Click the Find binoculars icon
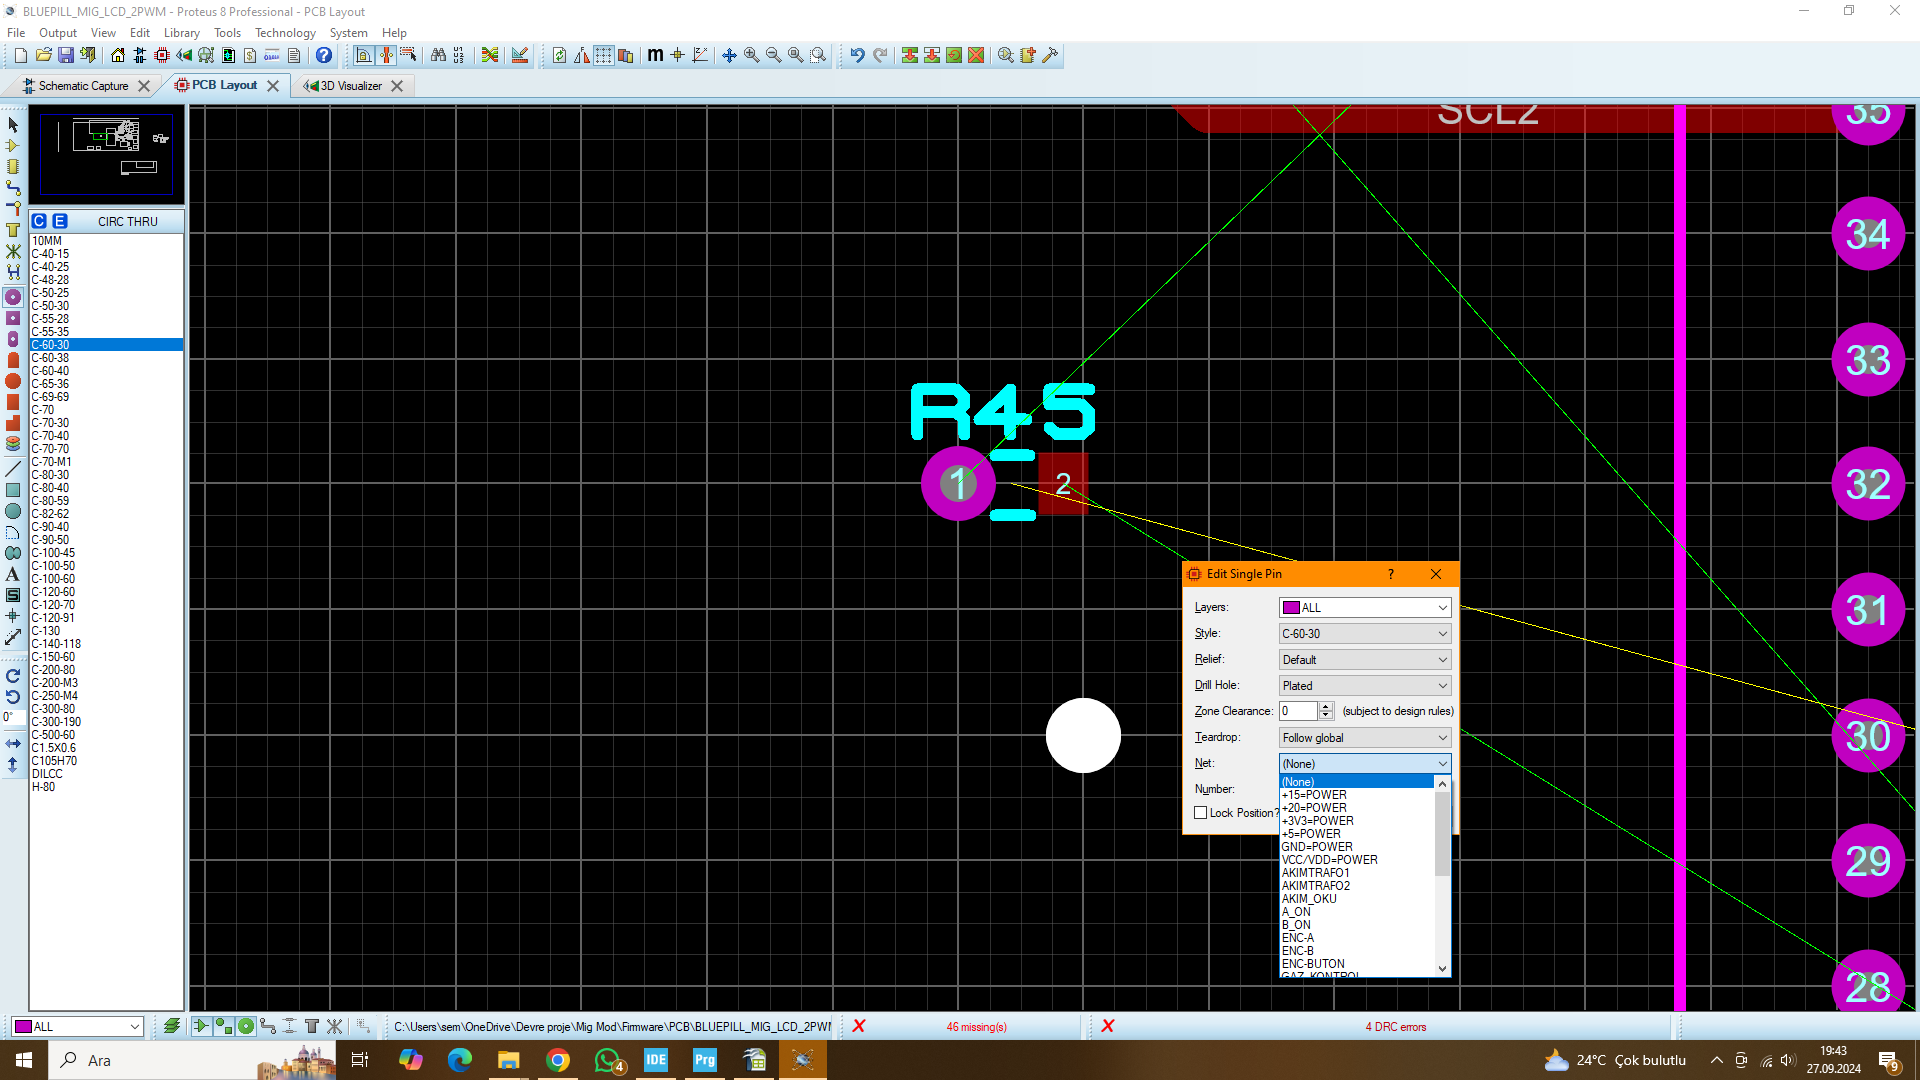1920x1080 pixels. pyautogui.click(x=438, y=55)
